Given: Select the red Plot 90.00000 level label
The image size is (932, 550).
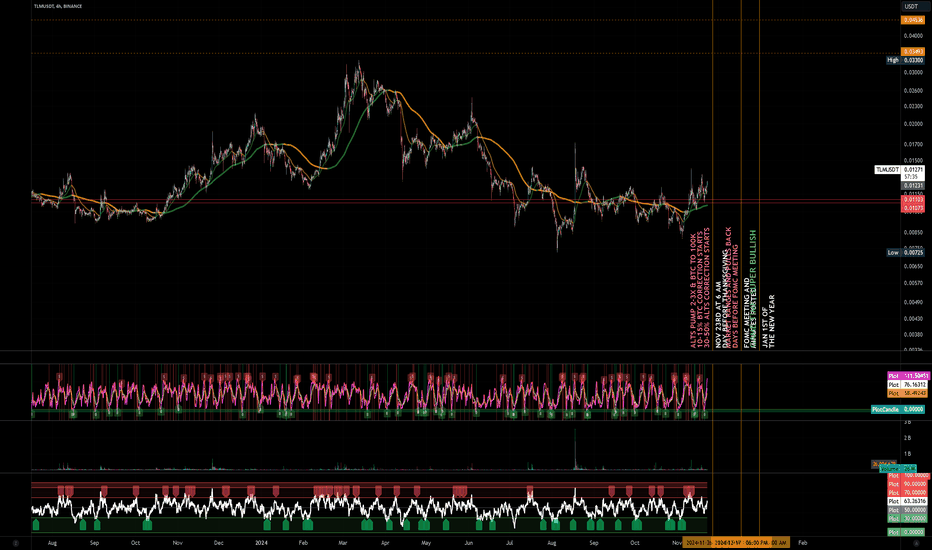Looking at the screenshot, I should [x=908, y=484].
